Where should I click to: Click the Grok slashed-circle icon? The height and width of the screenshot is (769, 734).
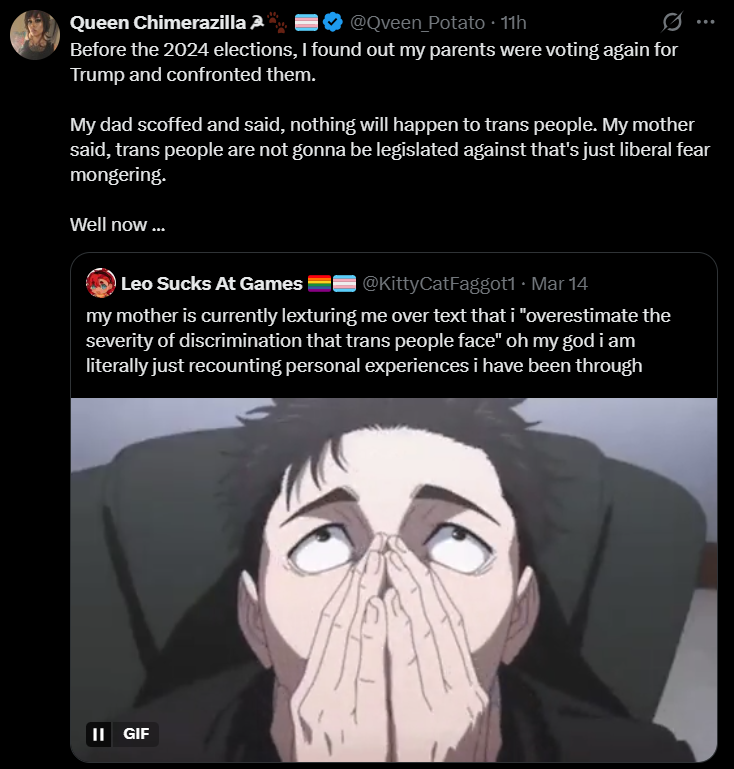(672, 22)
